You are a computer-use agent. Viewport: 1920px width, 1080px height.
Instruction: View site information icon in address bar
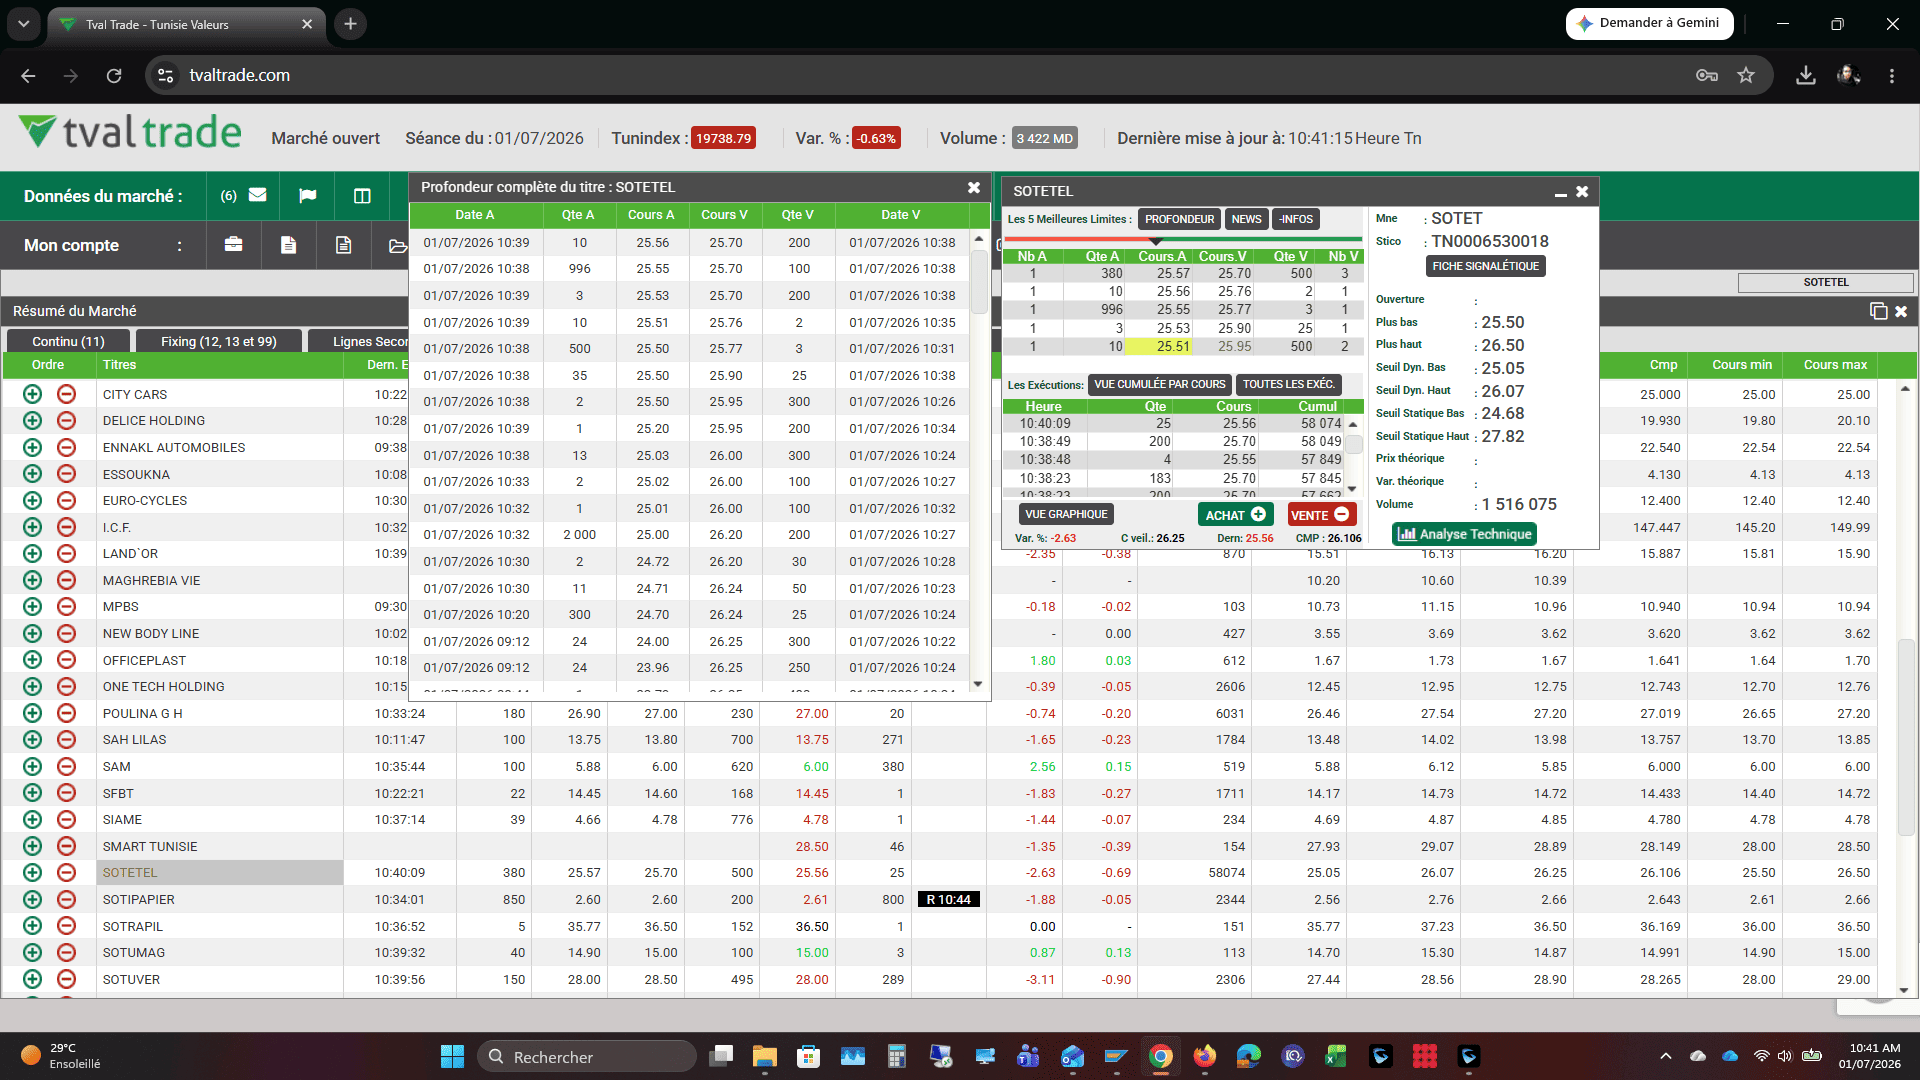pos(166,75)
